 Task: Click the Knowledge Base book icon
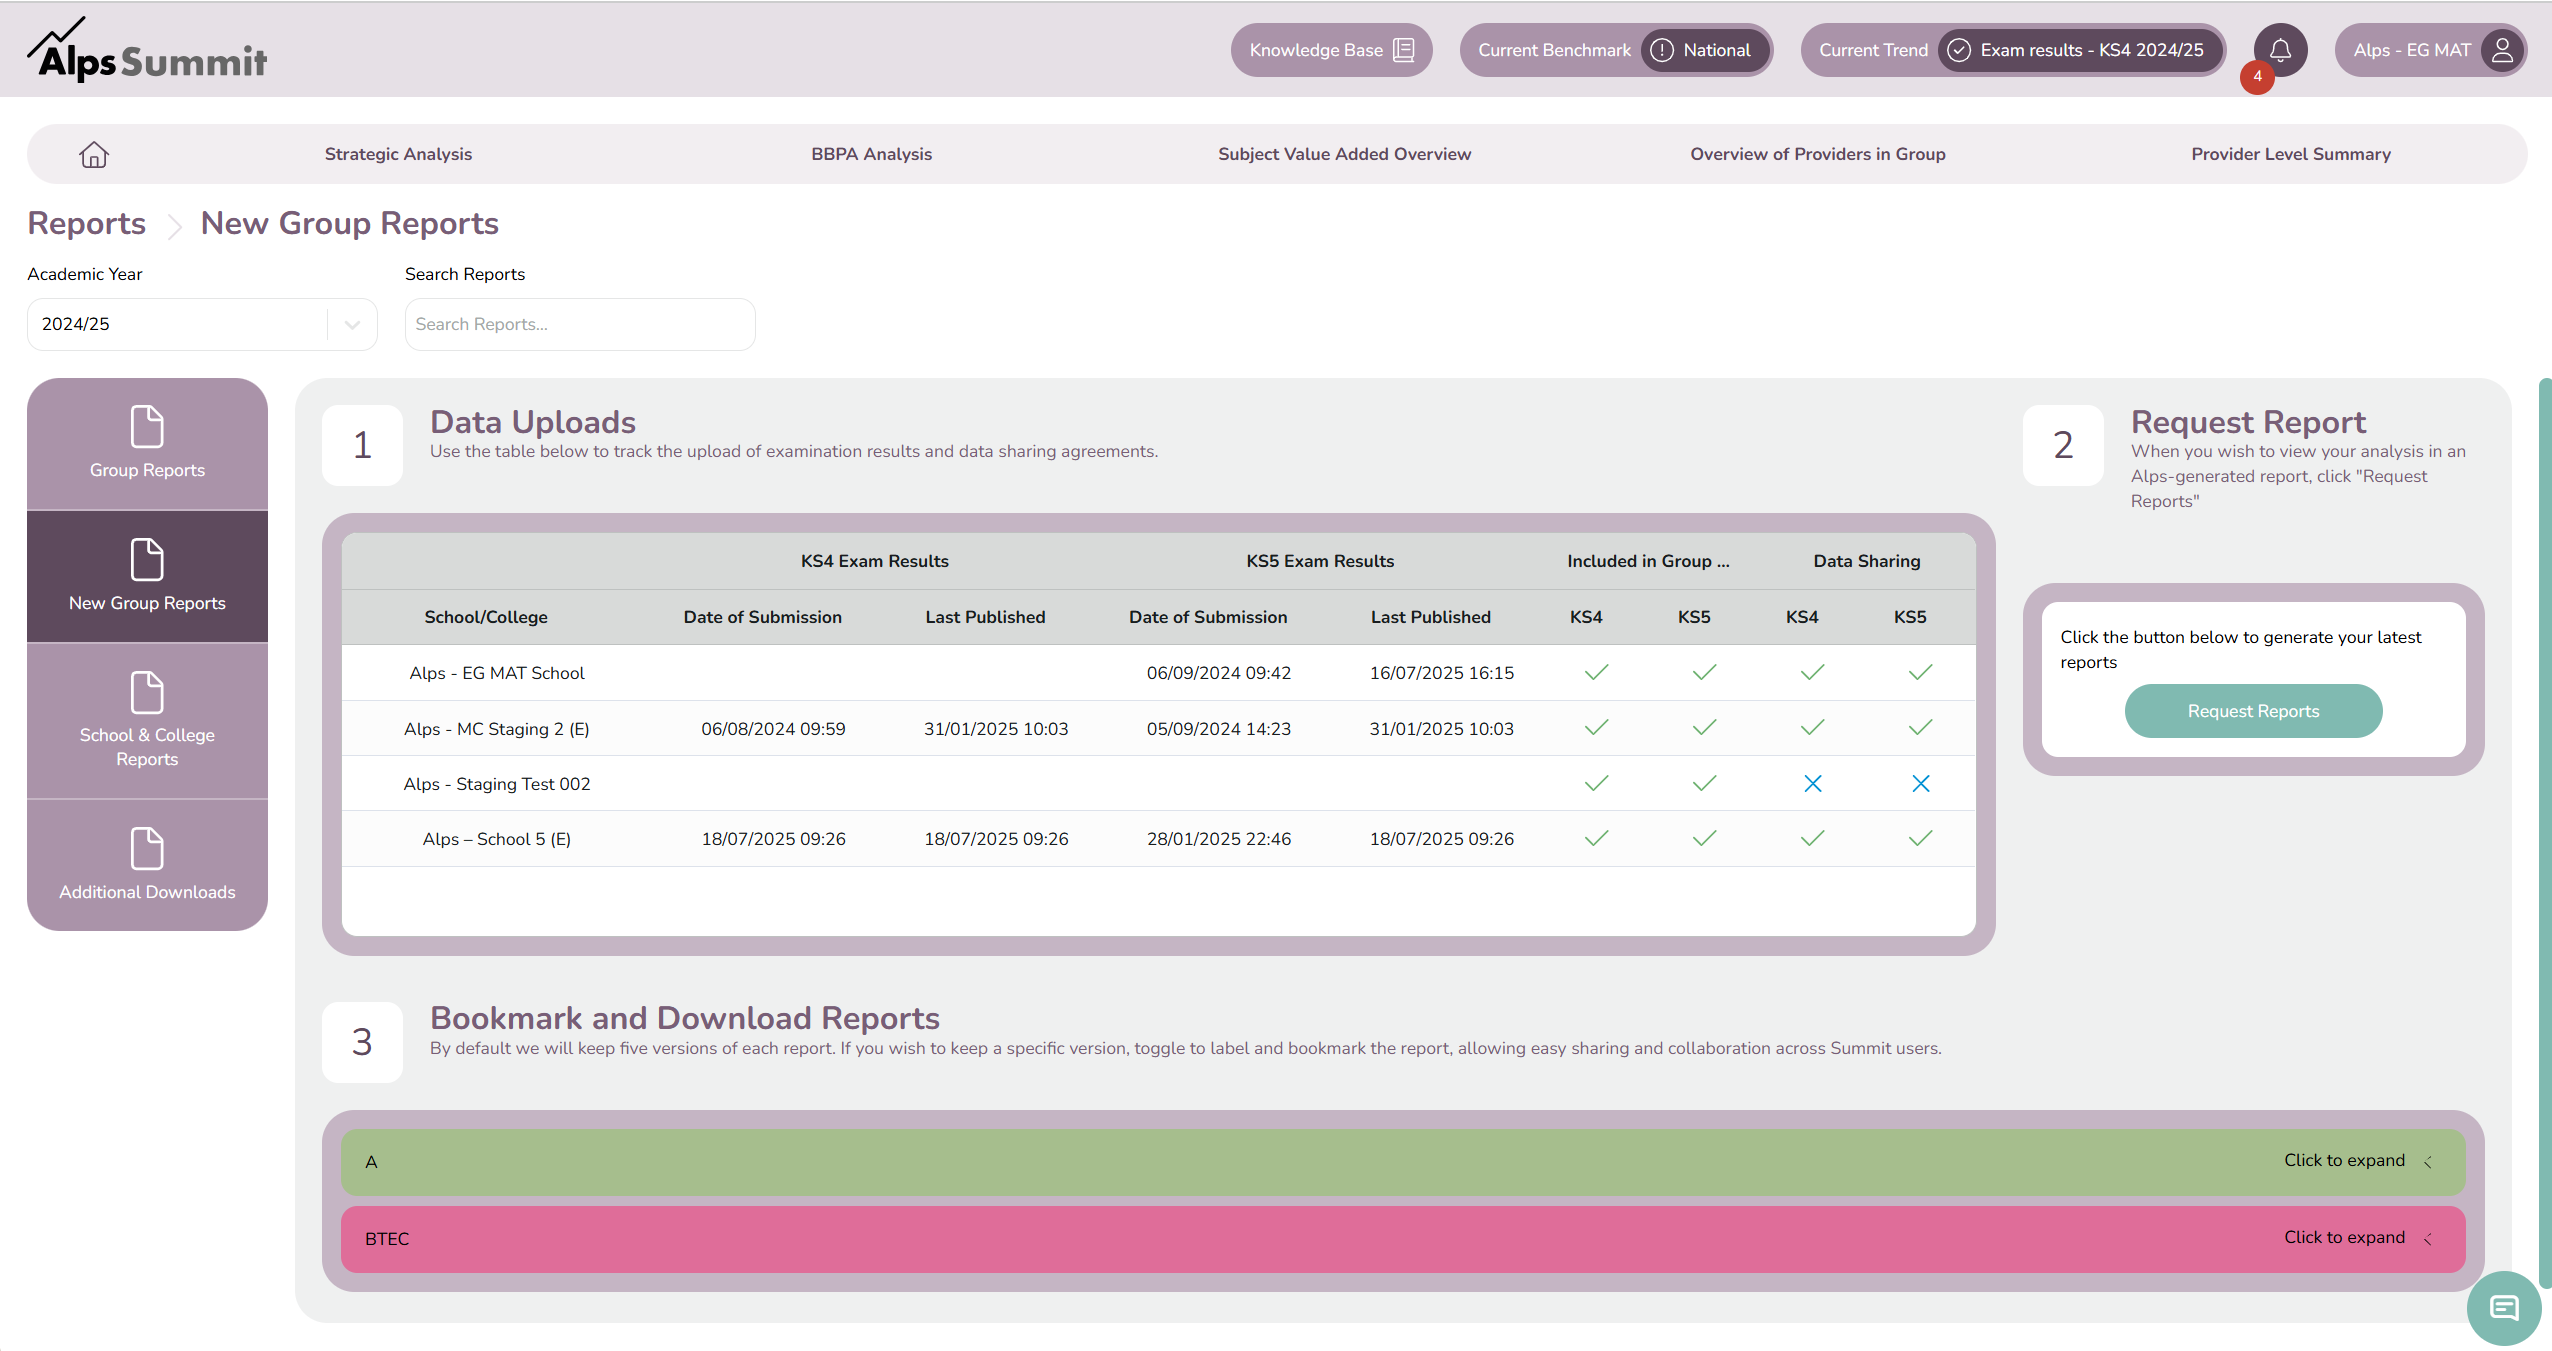tap(1404, 50)
